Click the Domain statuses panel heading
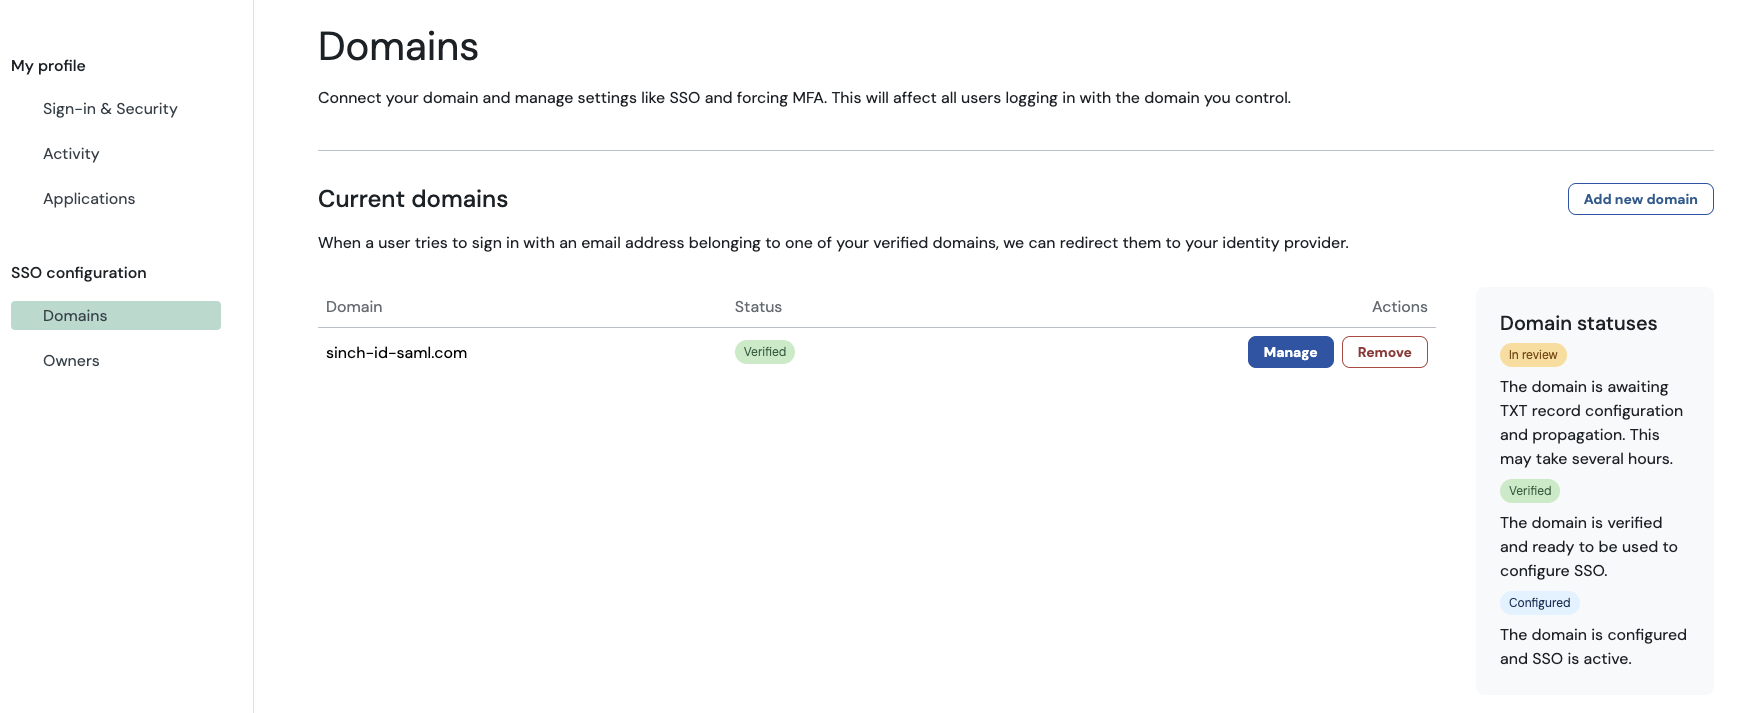 click(1578, 323)
